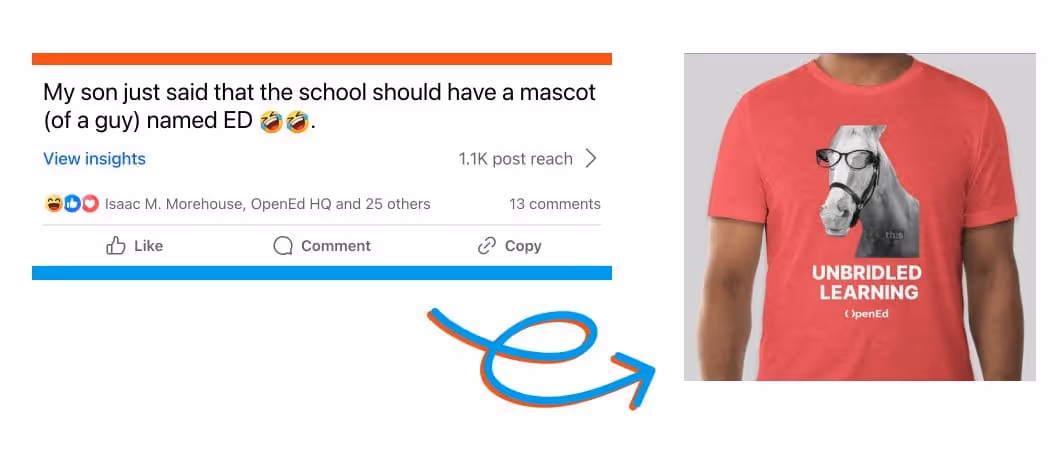Click the laughing emojis after ED
This screenshot has height=456, width=1062.
point(284,123)
